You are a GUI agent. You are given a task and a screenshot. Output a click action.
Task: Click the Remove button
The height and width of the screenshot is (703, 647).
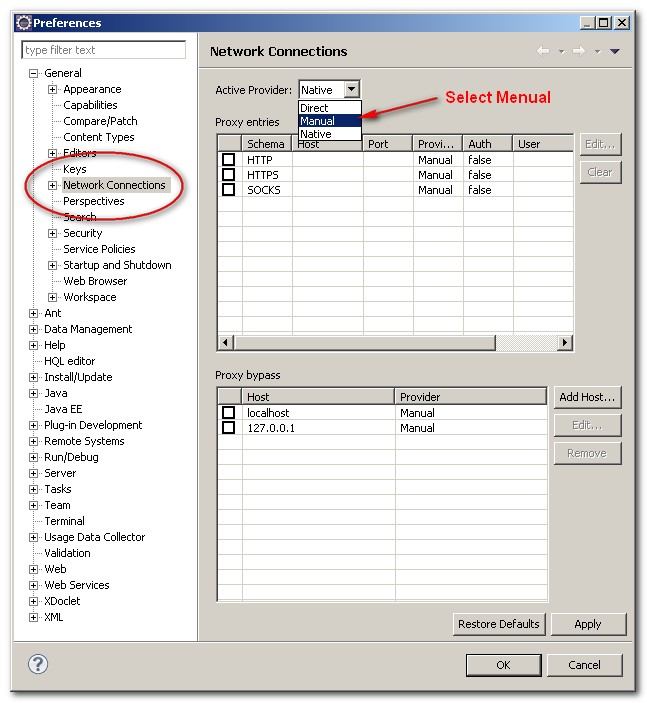click(x=587, y=453)
